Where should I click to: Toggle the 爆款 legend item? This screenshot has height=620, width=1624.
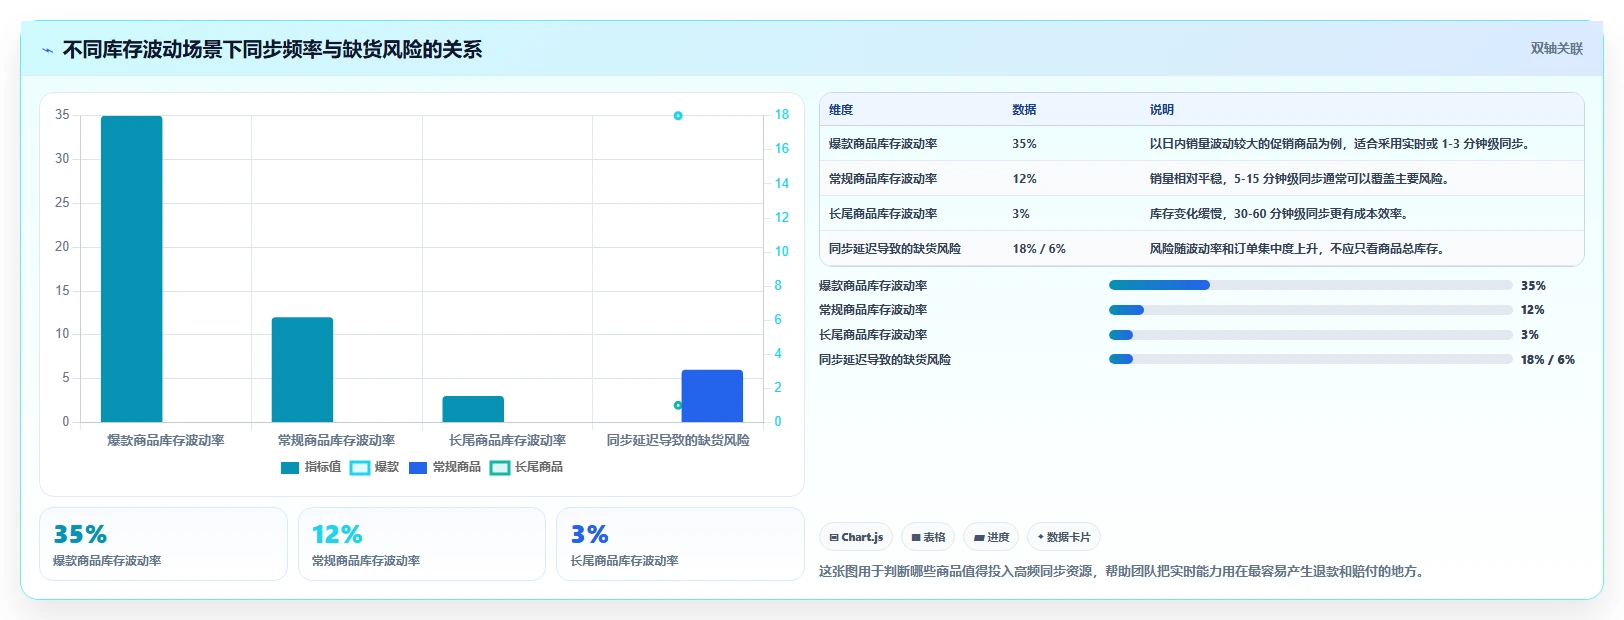pos(375,467)
